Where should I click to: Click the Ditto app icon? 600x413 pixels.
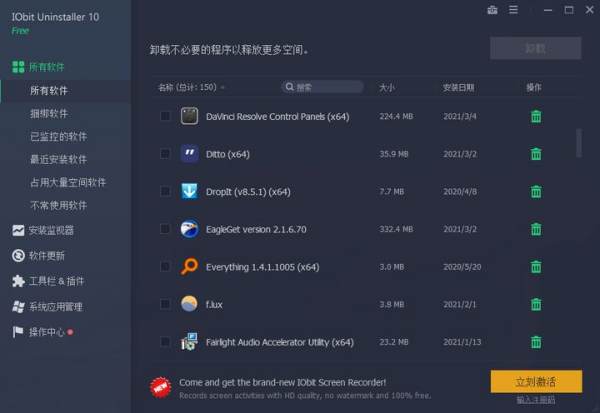[189, 153]
